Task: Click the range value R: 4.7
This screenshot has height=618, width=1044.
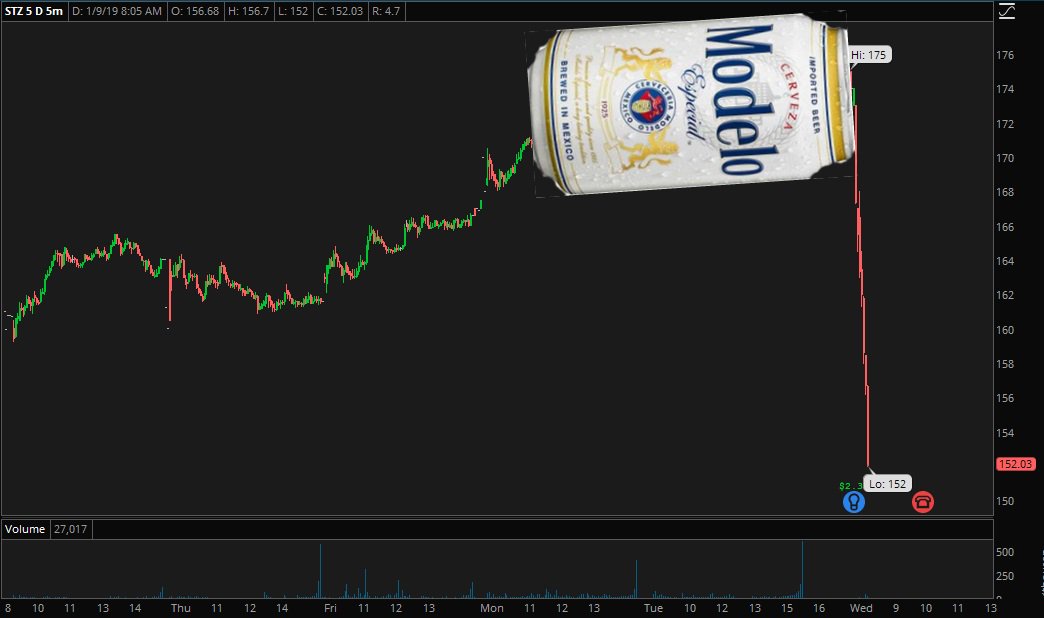Action: 386,11
